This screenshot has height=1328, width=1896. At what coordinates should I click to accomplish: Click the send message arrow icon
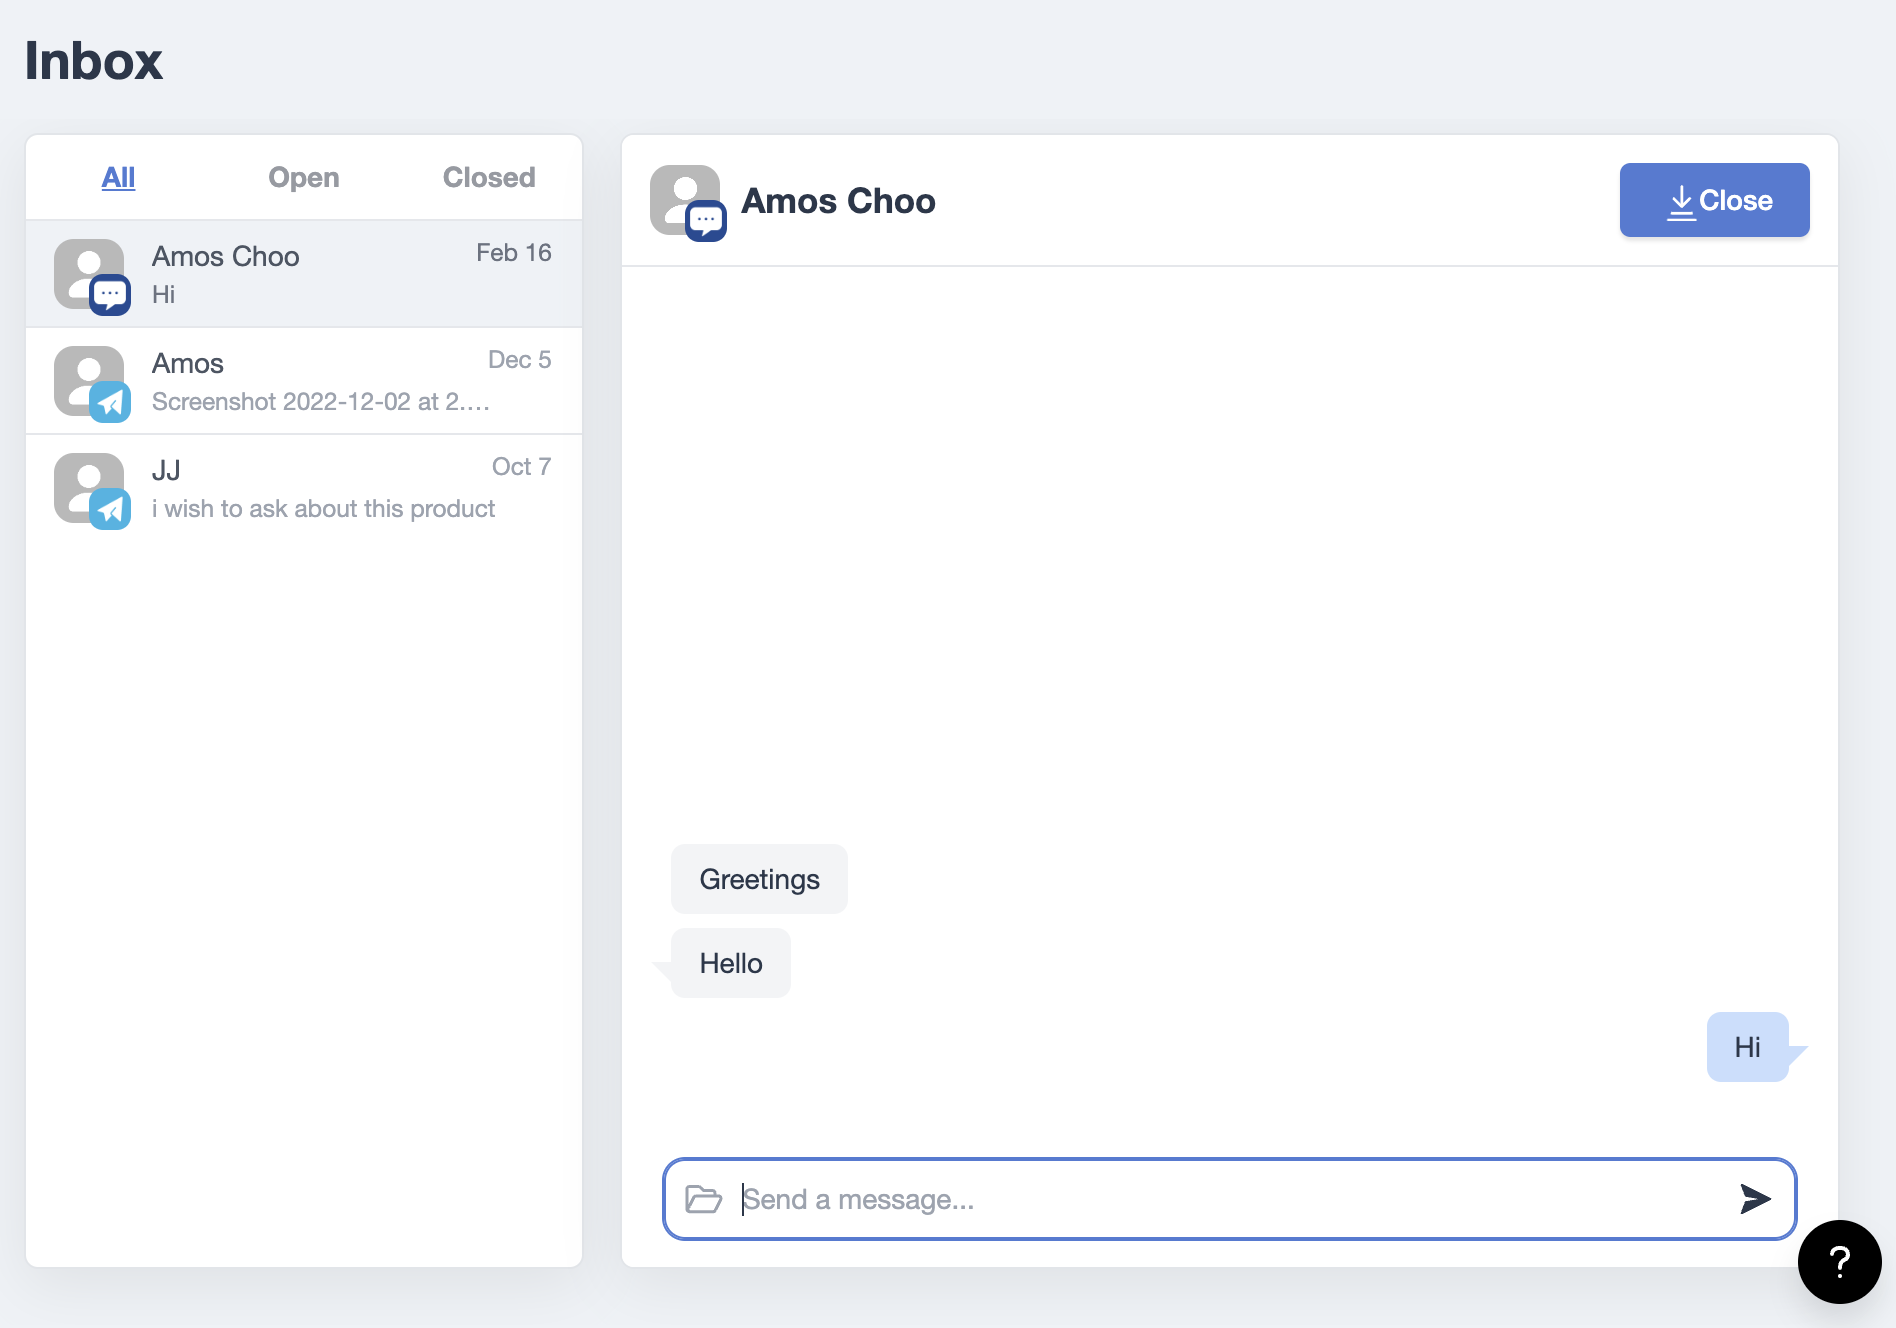(x=1755, y=1199)
